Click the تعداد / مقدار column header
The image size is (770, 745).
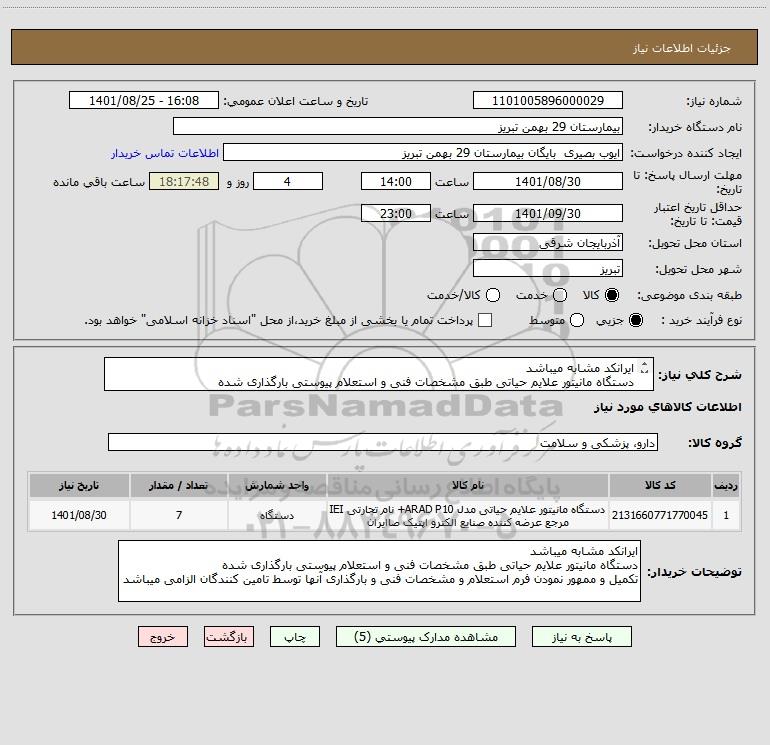[x=179, y=485]
